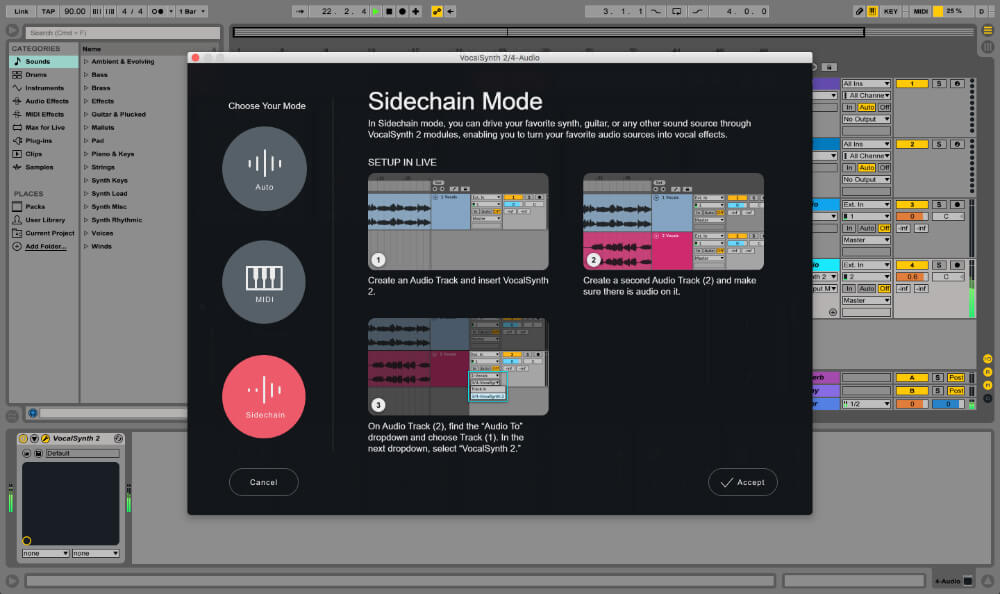Arm track 3 for recording
This screenshot has height=594, width=1000.
957,206
